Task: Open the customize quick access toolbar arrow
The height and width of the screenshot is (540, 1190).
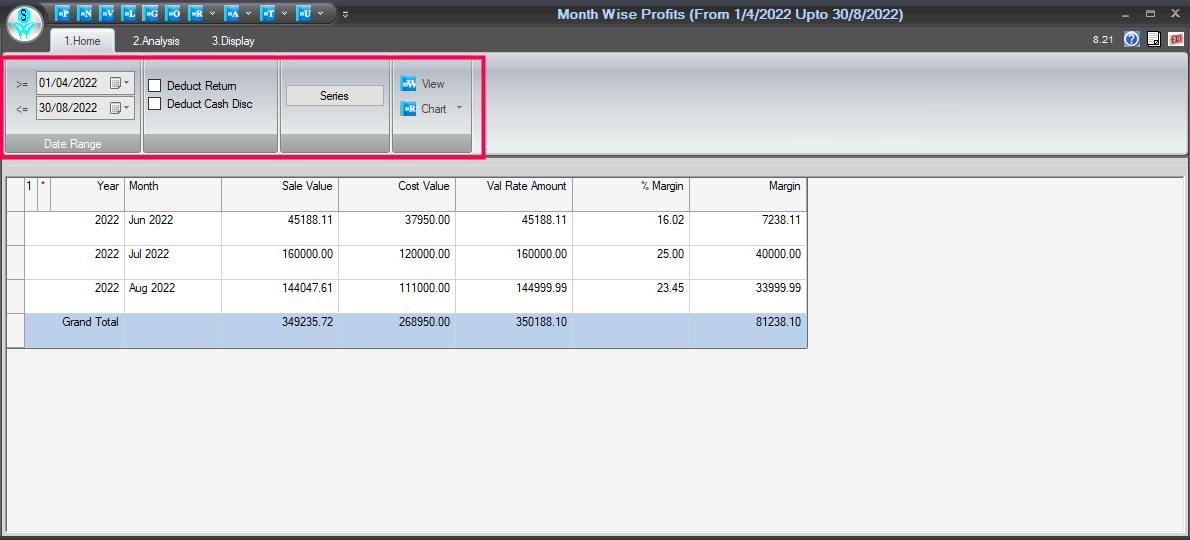Action: coord(345,14)
